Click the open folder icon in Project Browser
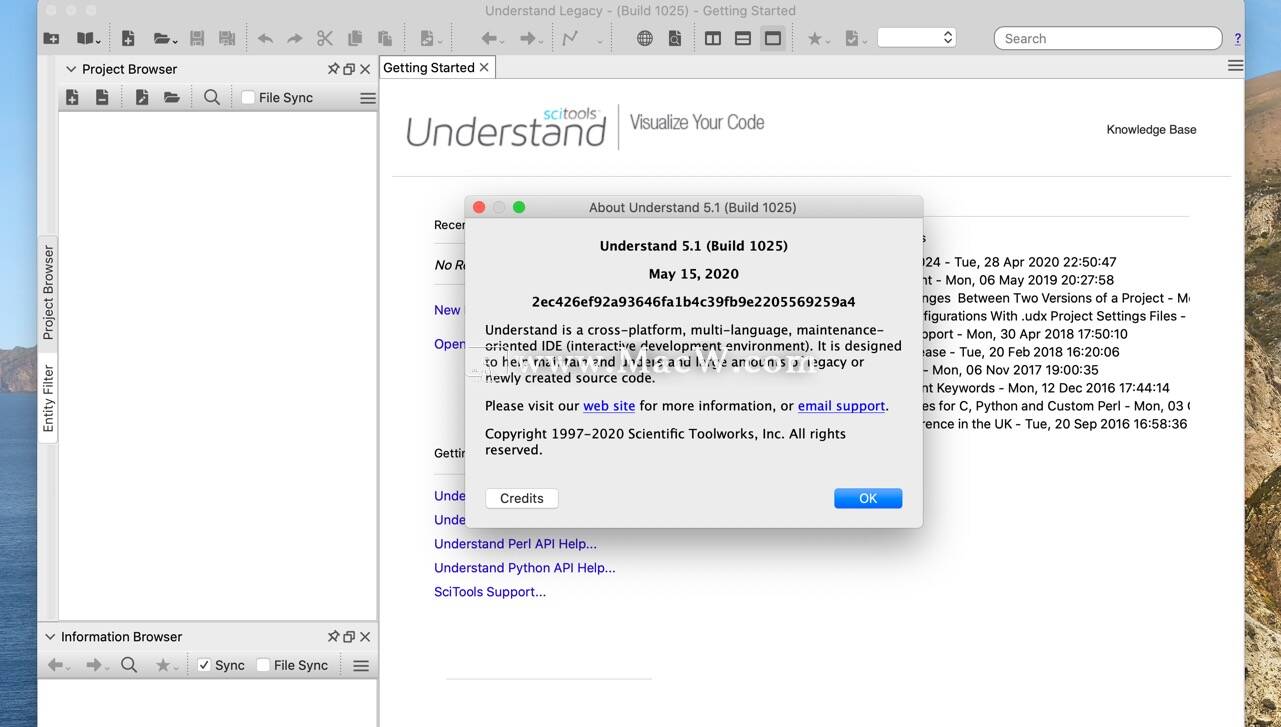The width and height of the screenshot is (1281, 727). (172, 97)
